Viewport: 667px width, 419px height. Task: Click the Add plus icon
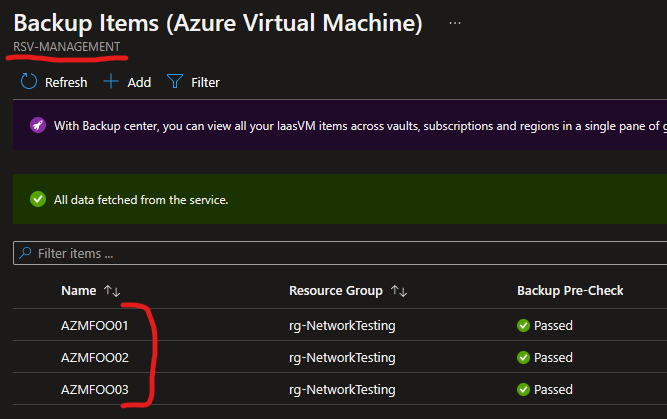(x=111, y=81)
